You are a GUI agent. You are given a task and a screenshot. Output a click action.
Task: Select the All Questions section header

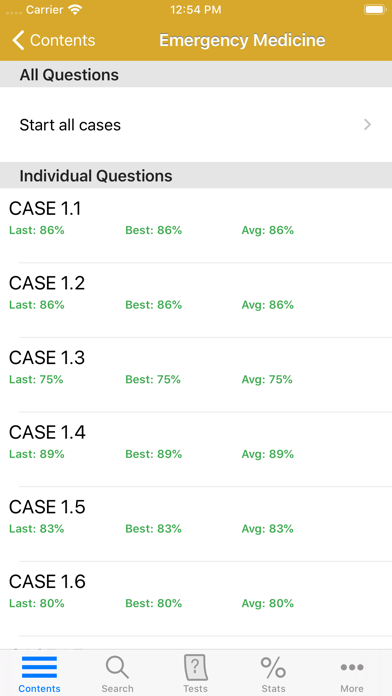pos(196,74)
